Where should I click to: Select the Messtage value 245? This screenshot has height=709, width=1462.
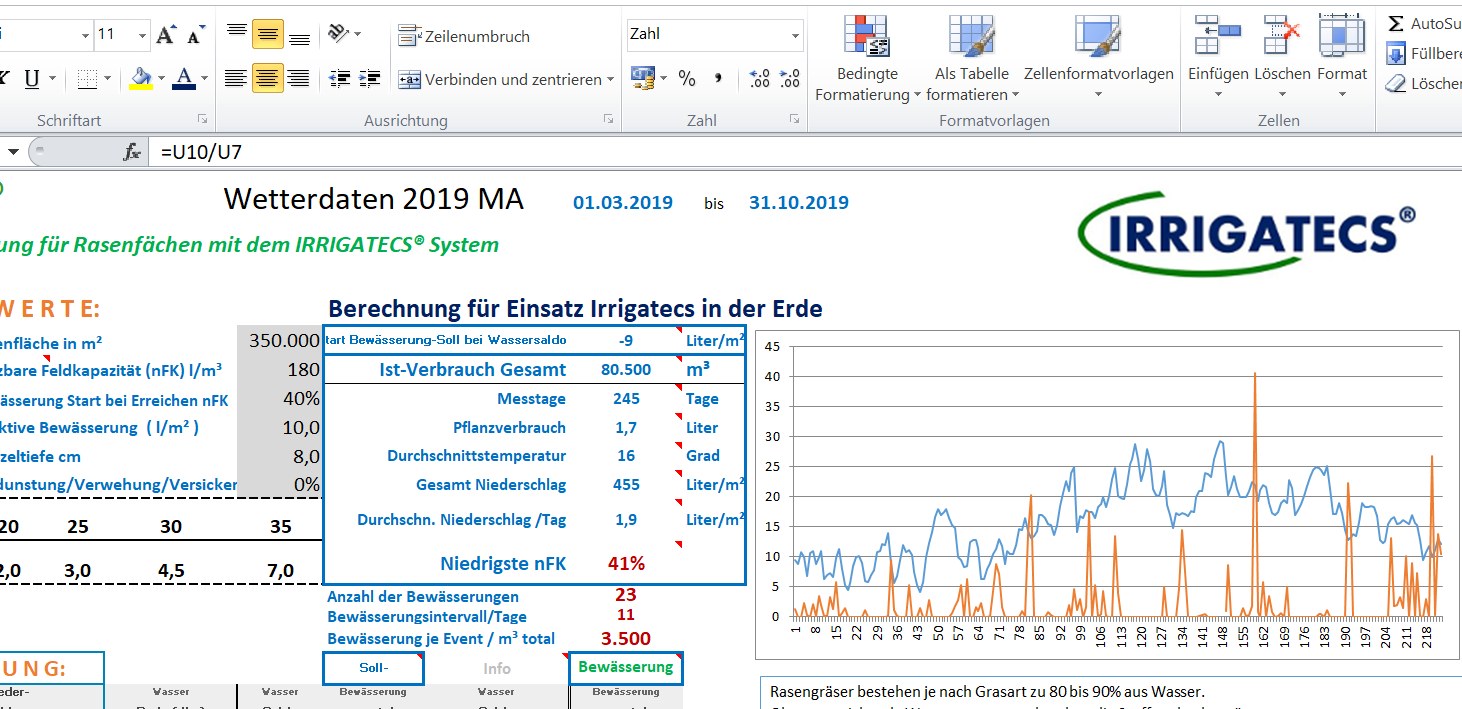[626, 399]
